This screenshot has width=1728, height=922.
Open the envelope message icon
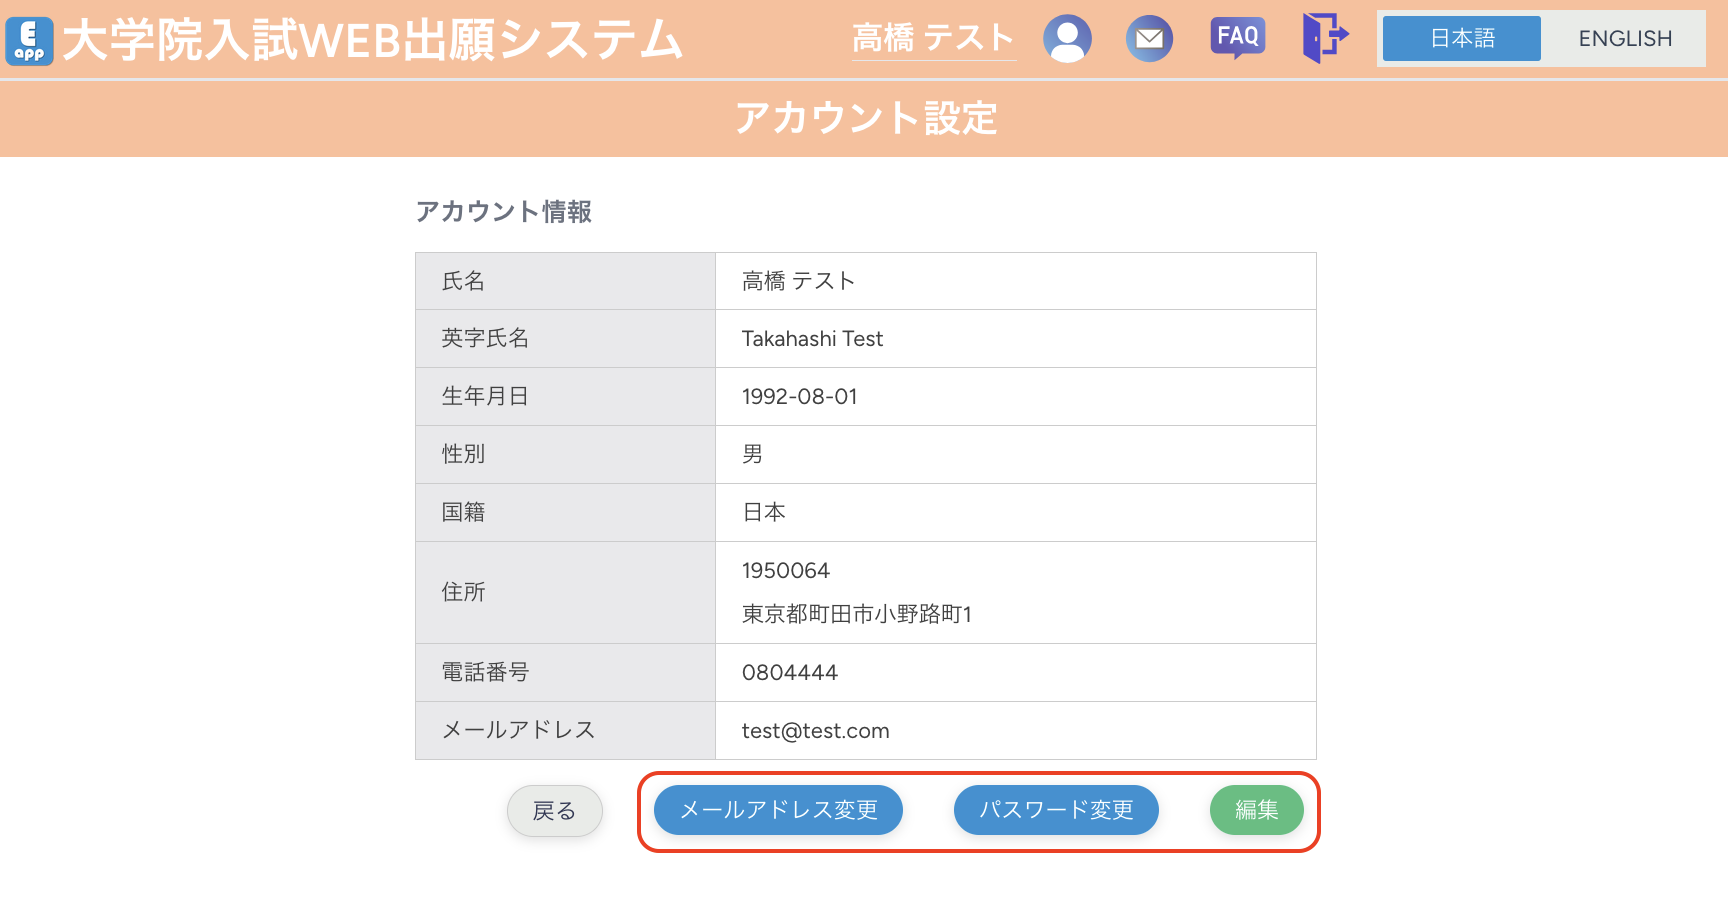coord(1149,38)
